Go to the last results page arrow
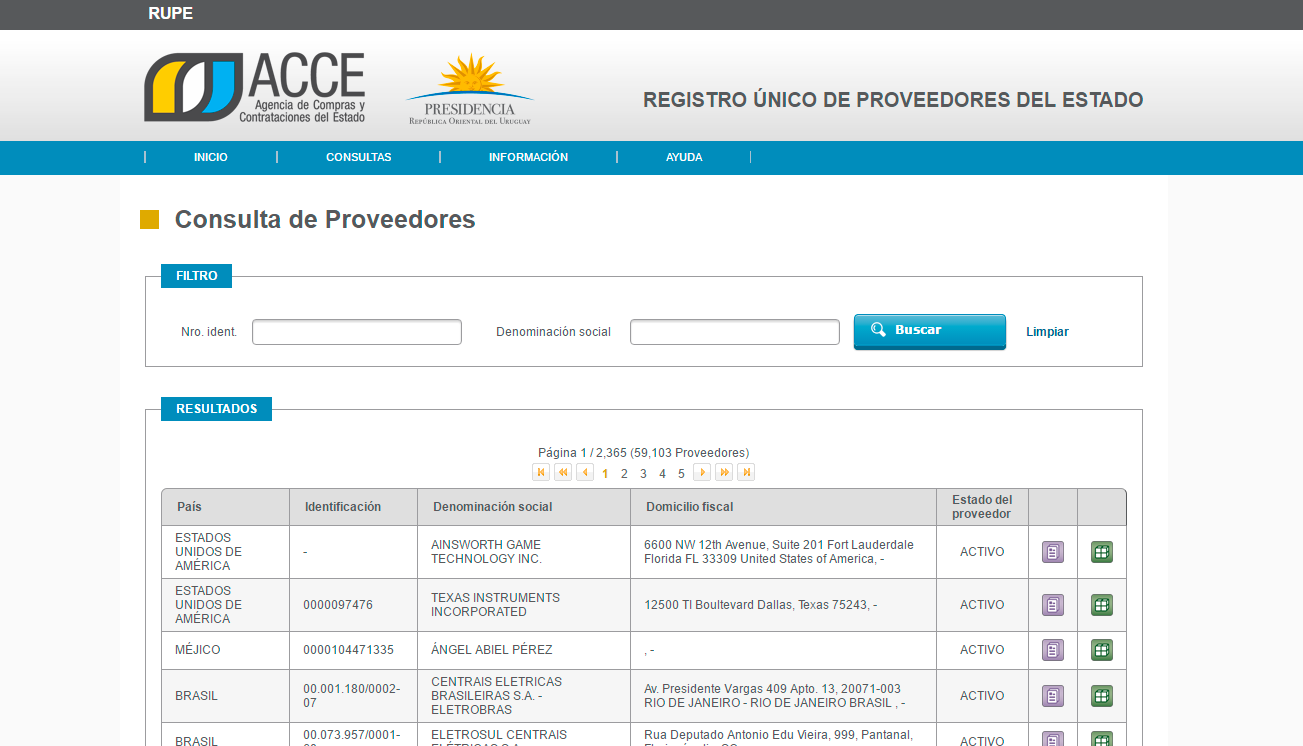The height and width of the screenshot is (746, 1303). pyautogui.click(x=746, y=472)
